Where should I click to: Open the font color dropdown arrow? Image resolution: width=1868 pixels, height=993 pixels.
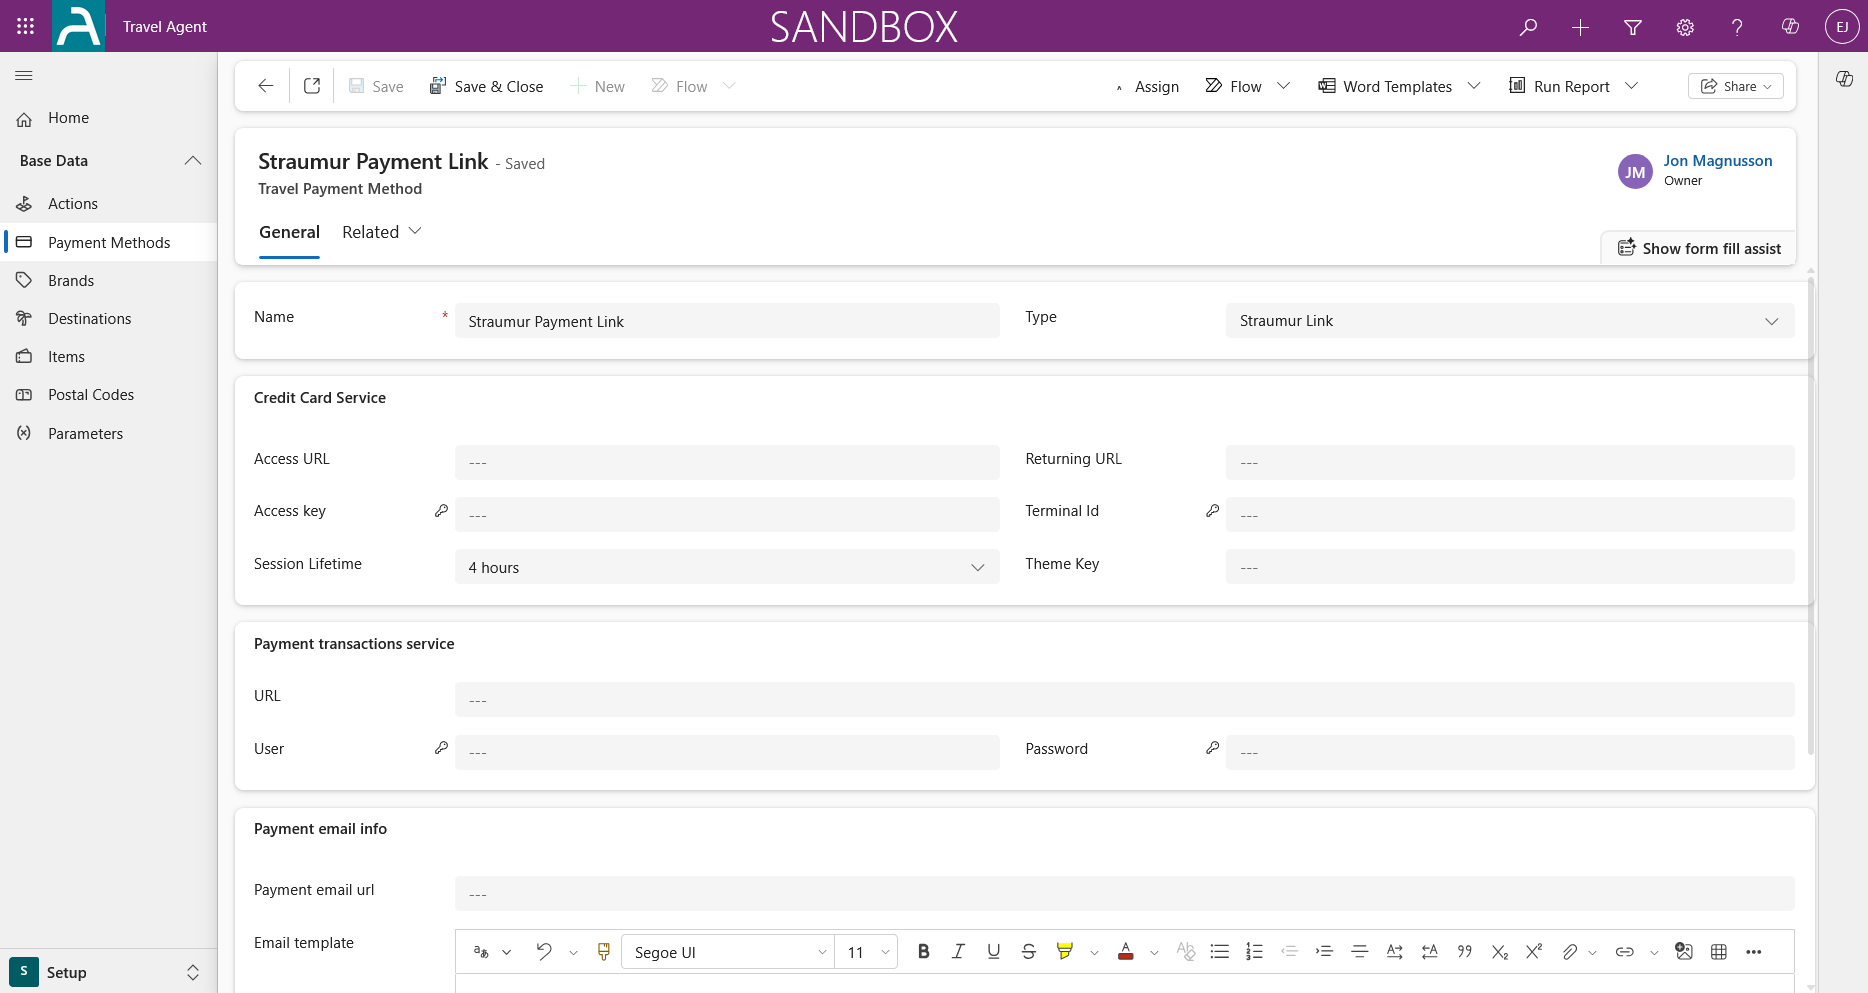[x=1154, y=953]
